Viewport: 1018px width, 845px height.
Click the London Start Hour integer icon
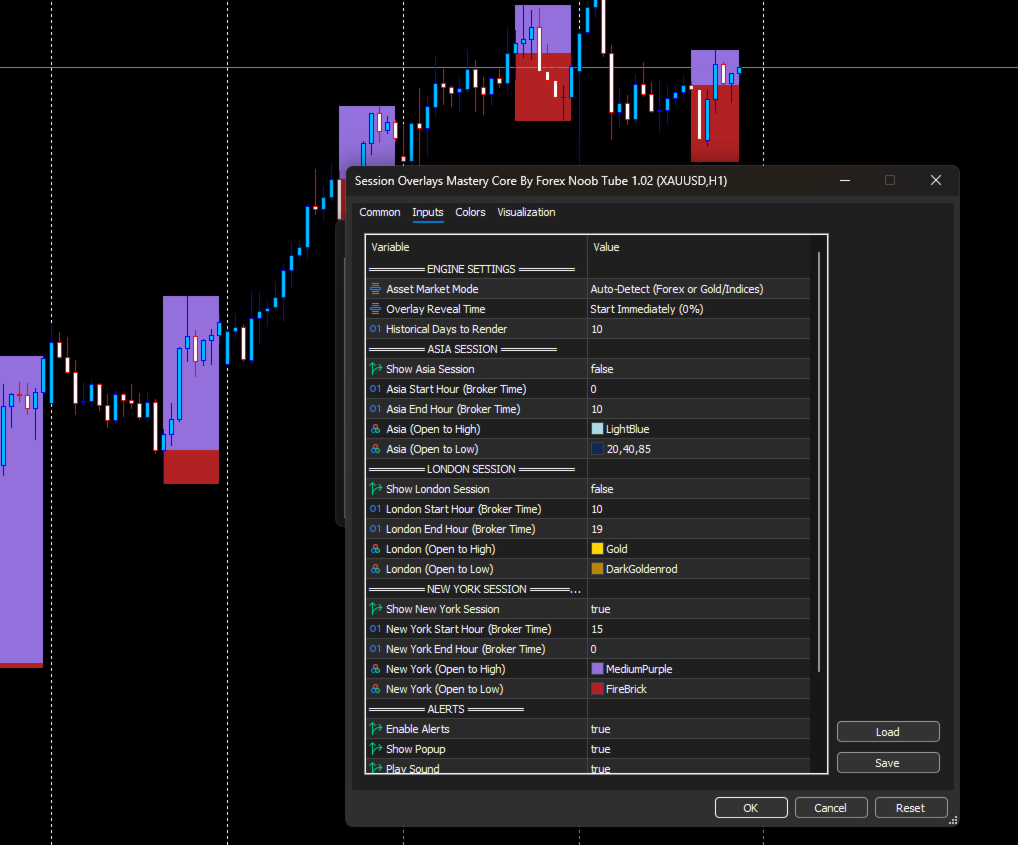(375, 509)
